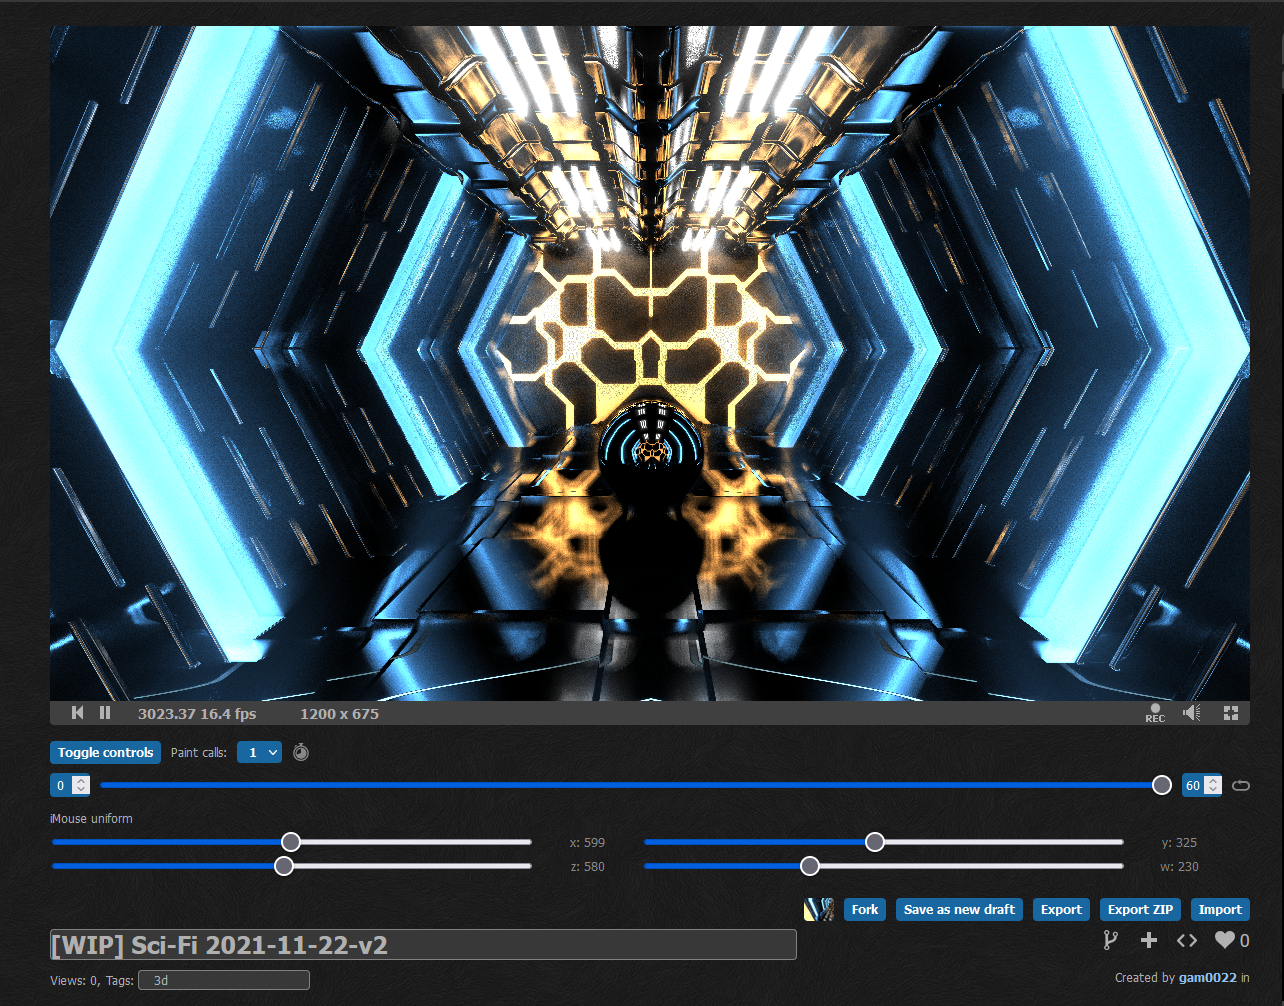
Task: Enter fullscreen shader view
Action: pos(1231,713)
